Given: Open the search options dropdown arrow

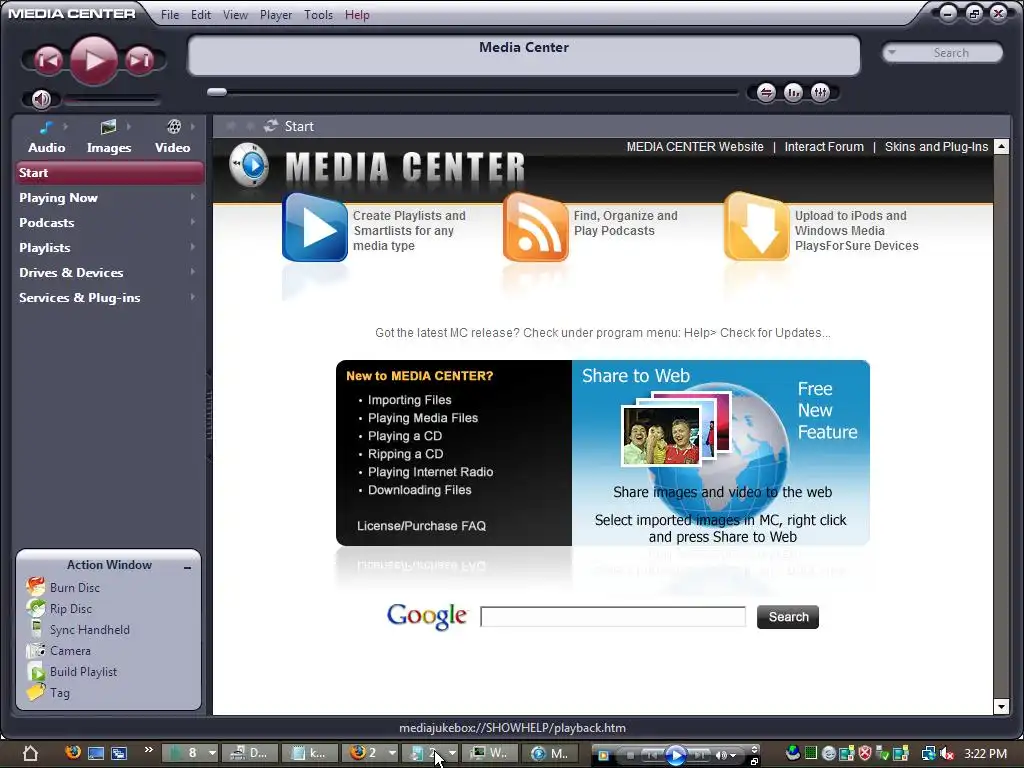Looking at the screenshot, I should pyautogui.click(x=892, y=52).
